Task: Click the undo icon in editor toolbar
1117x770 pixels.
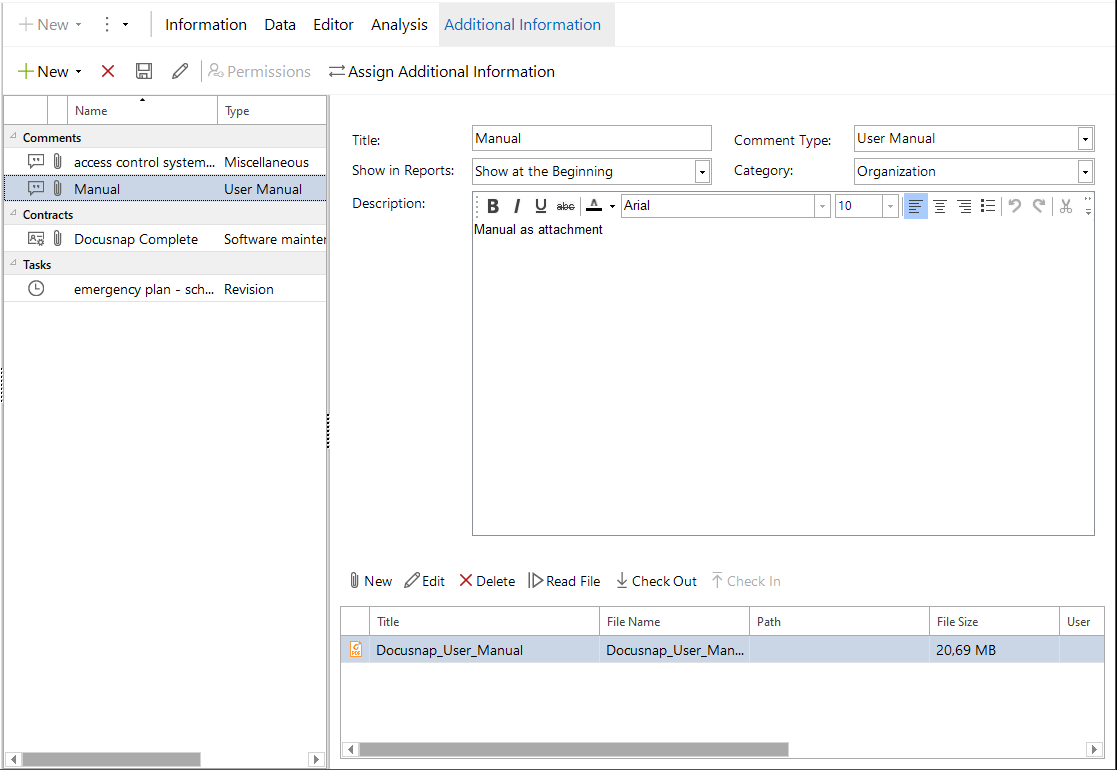Action: (x=1015, y=206)
